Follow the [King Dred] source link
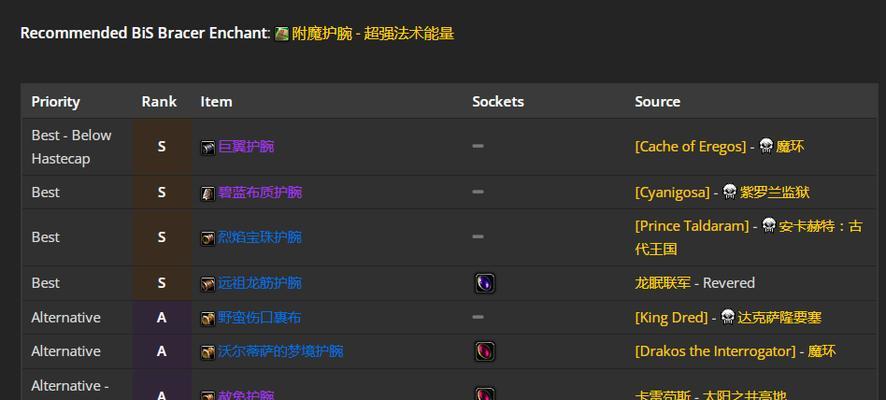This screenshot has height=400, width=886. point(671,318)
